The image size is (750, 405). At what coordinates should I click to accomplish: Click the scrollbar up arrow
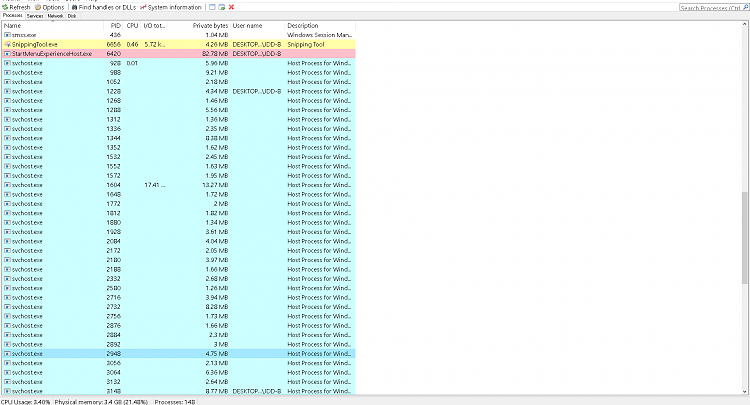pyautogui.click(x=745, y=25)
